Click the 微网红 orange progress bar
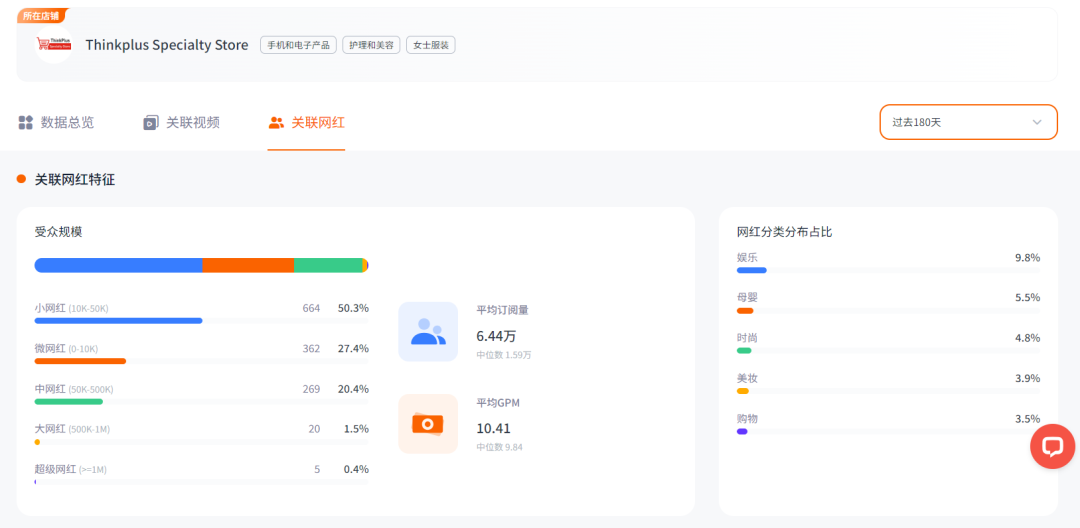 pyautogui.click(x=80, y=361)
